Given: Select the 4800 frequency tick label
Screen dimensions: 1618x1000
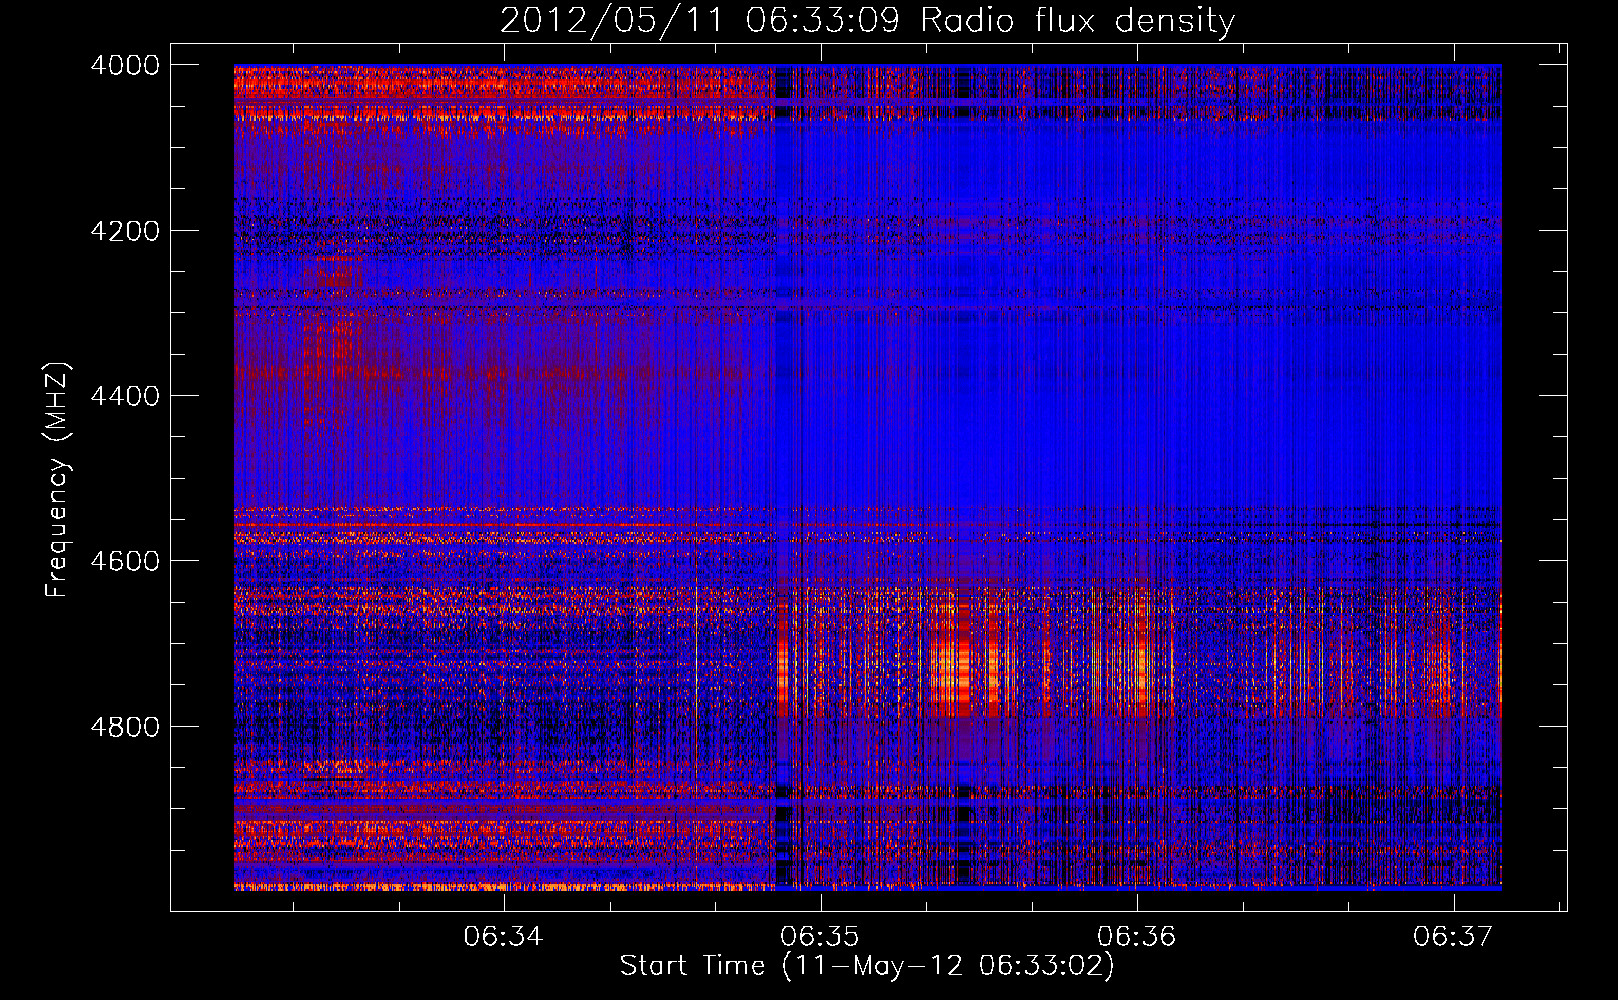Looking at the screenshot, I should coord(125,726).
